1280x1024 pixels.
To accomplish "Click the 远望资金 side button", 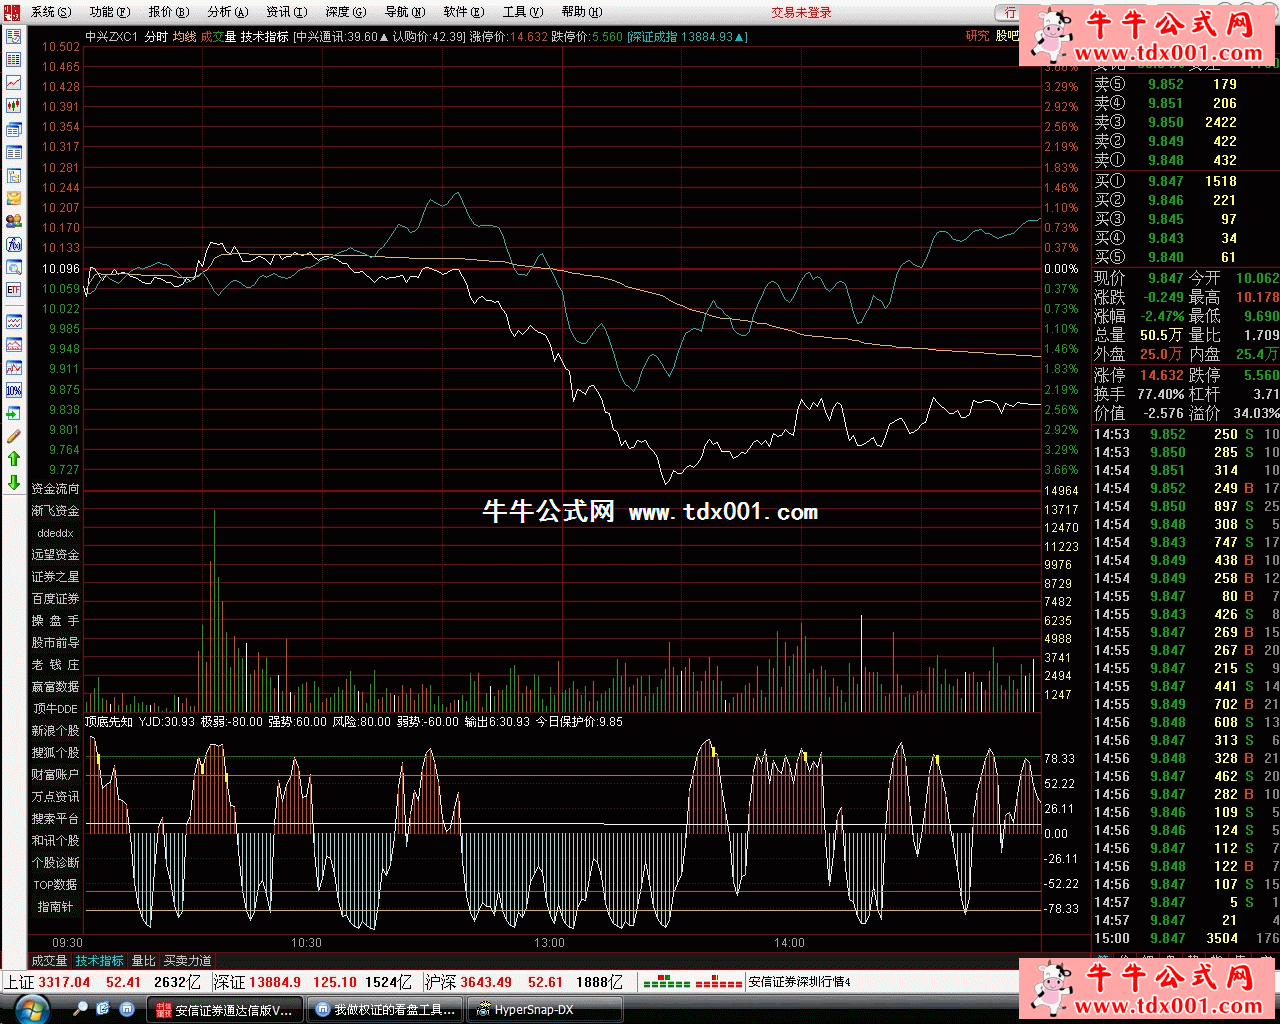I will tap(55, 555).
